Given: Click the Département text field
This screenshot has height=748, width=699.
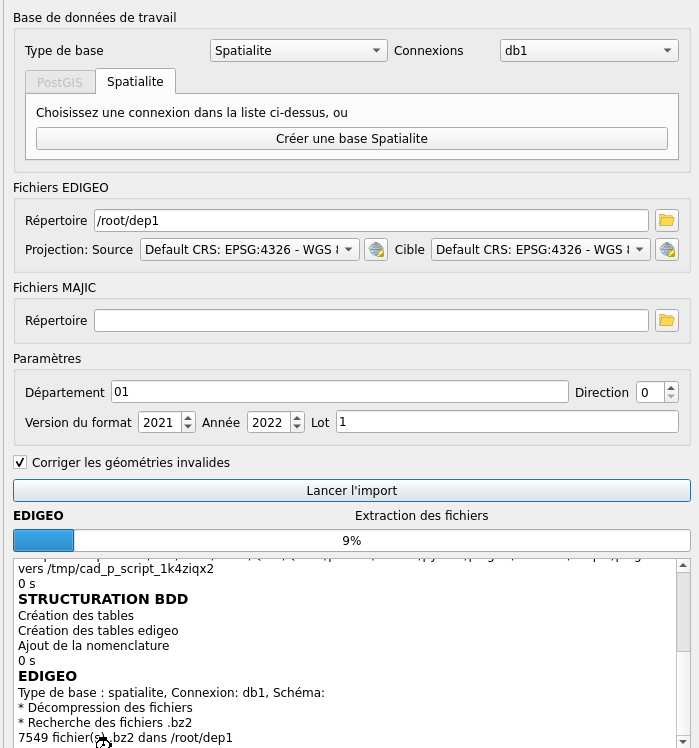Looking at the screenshot, I should point(339,393).
